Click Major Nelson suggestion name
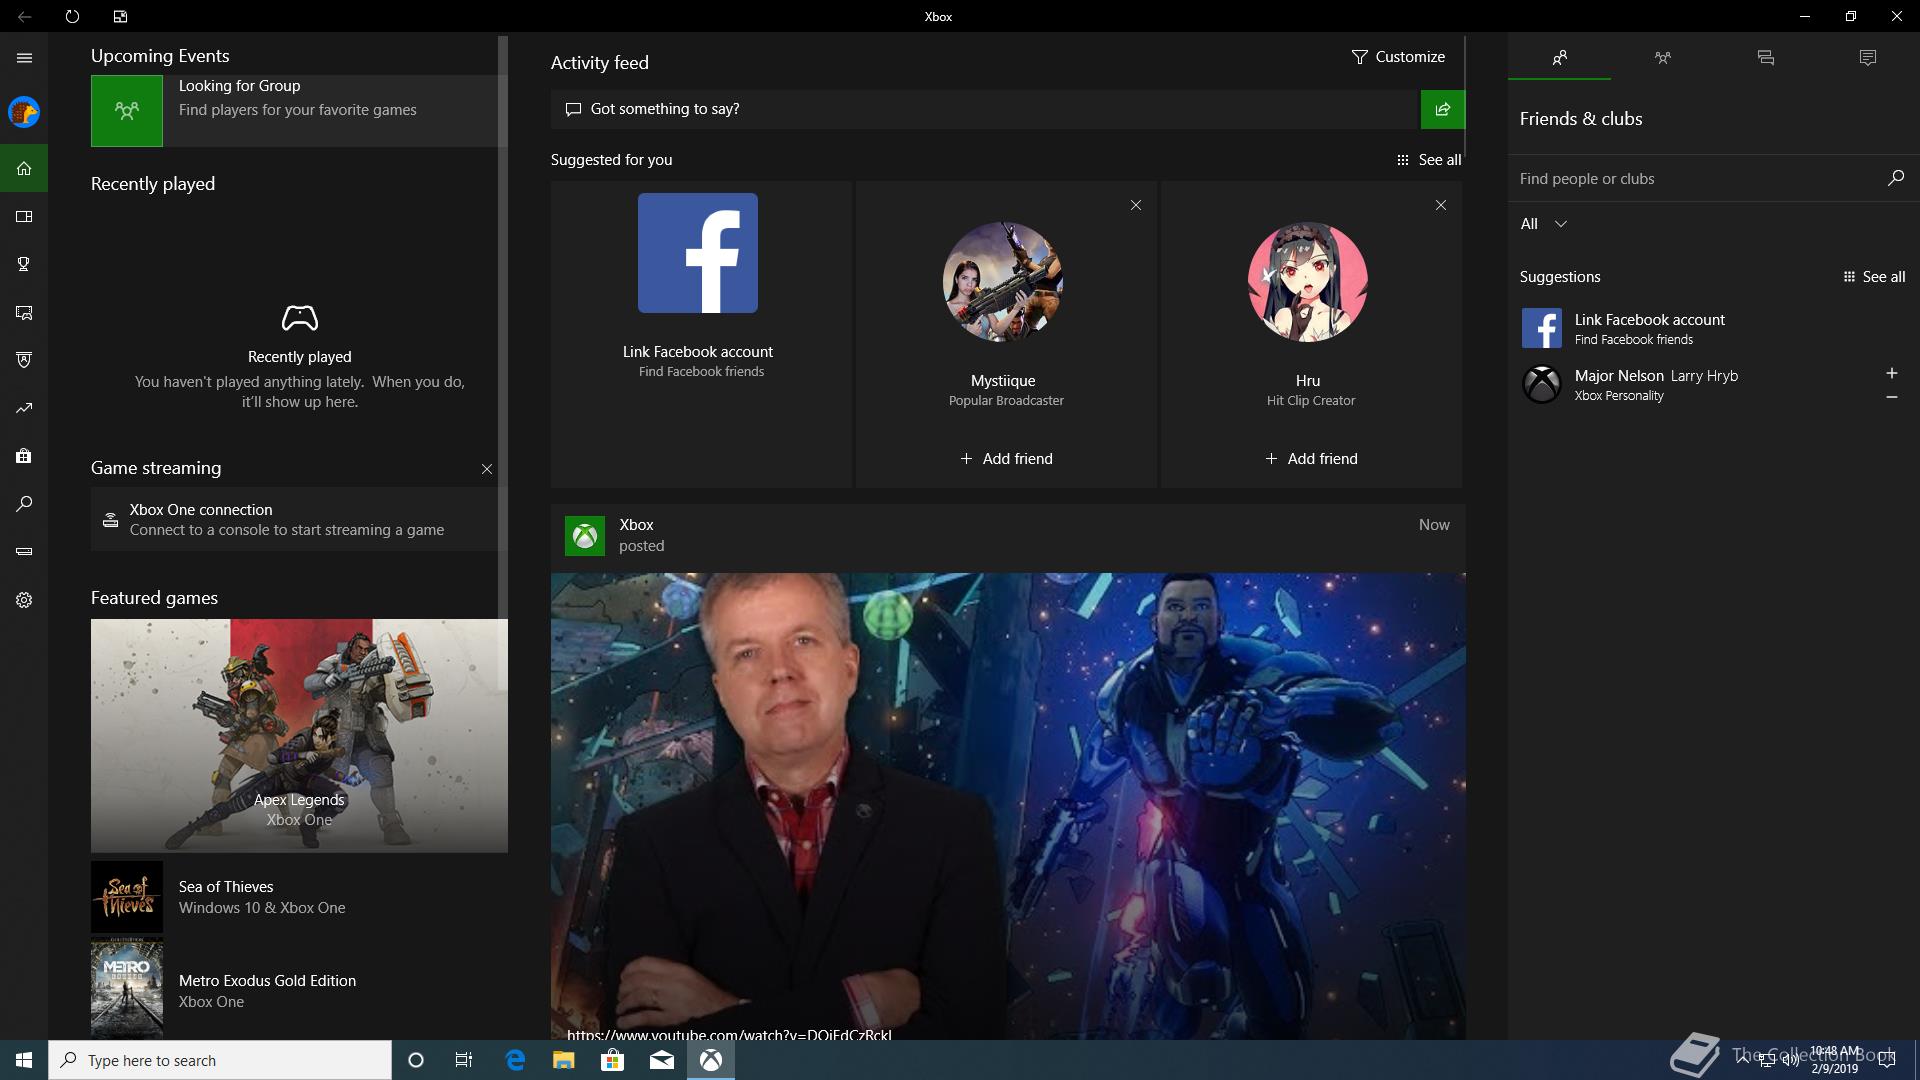Image resolution: width=1920 pixels, height=1080 pixels. click(1619, 376)
